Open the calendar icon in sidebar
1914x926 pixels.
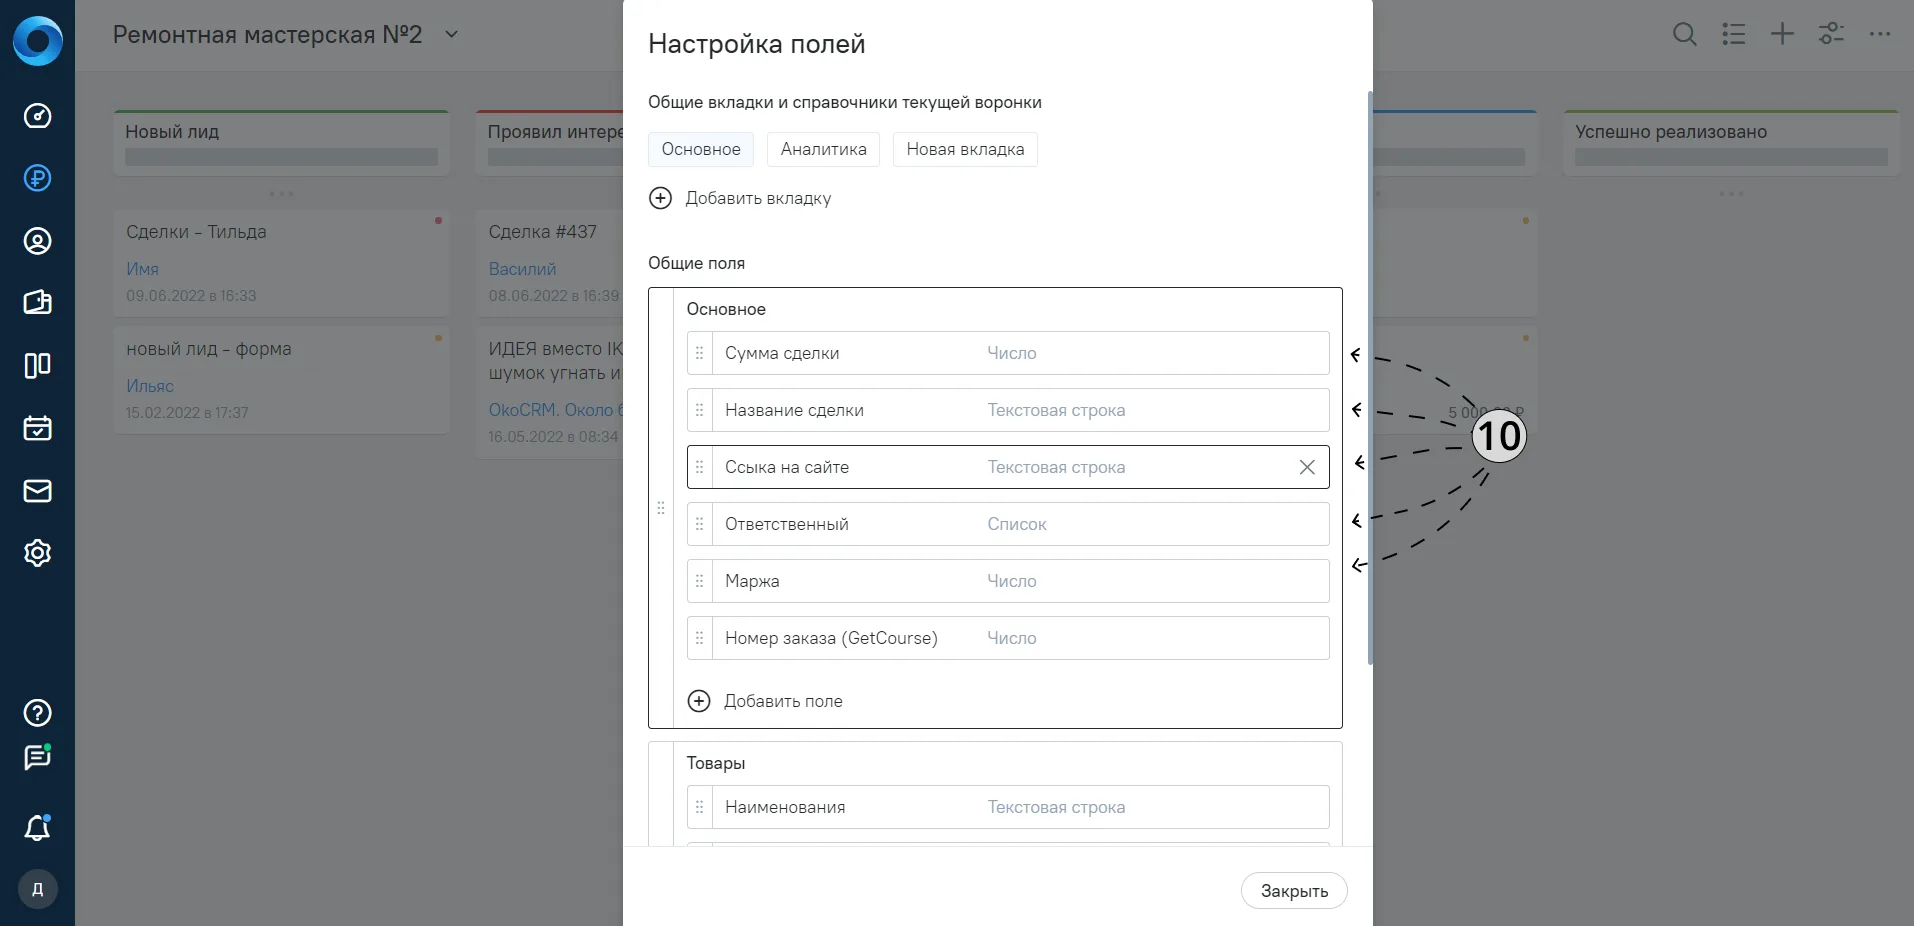point(37,428)
